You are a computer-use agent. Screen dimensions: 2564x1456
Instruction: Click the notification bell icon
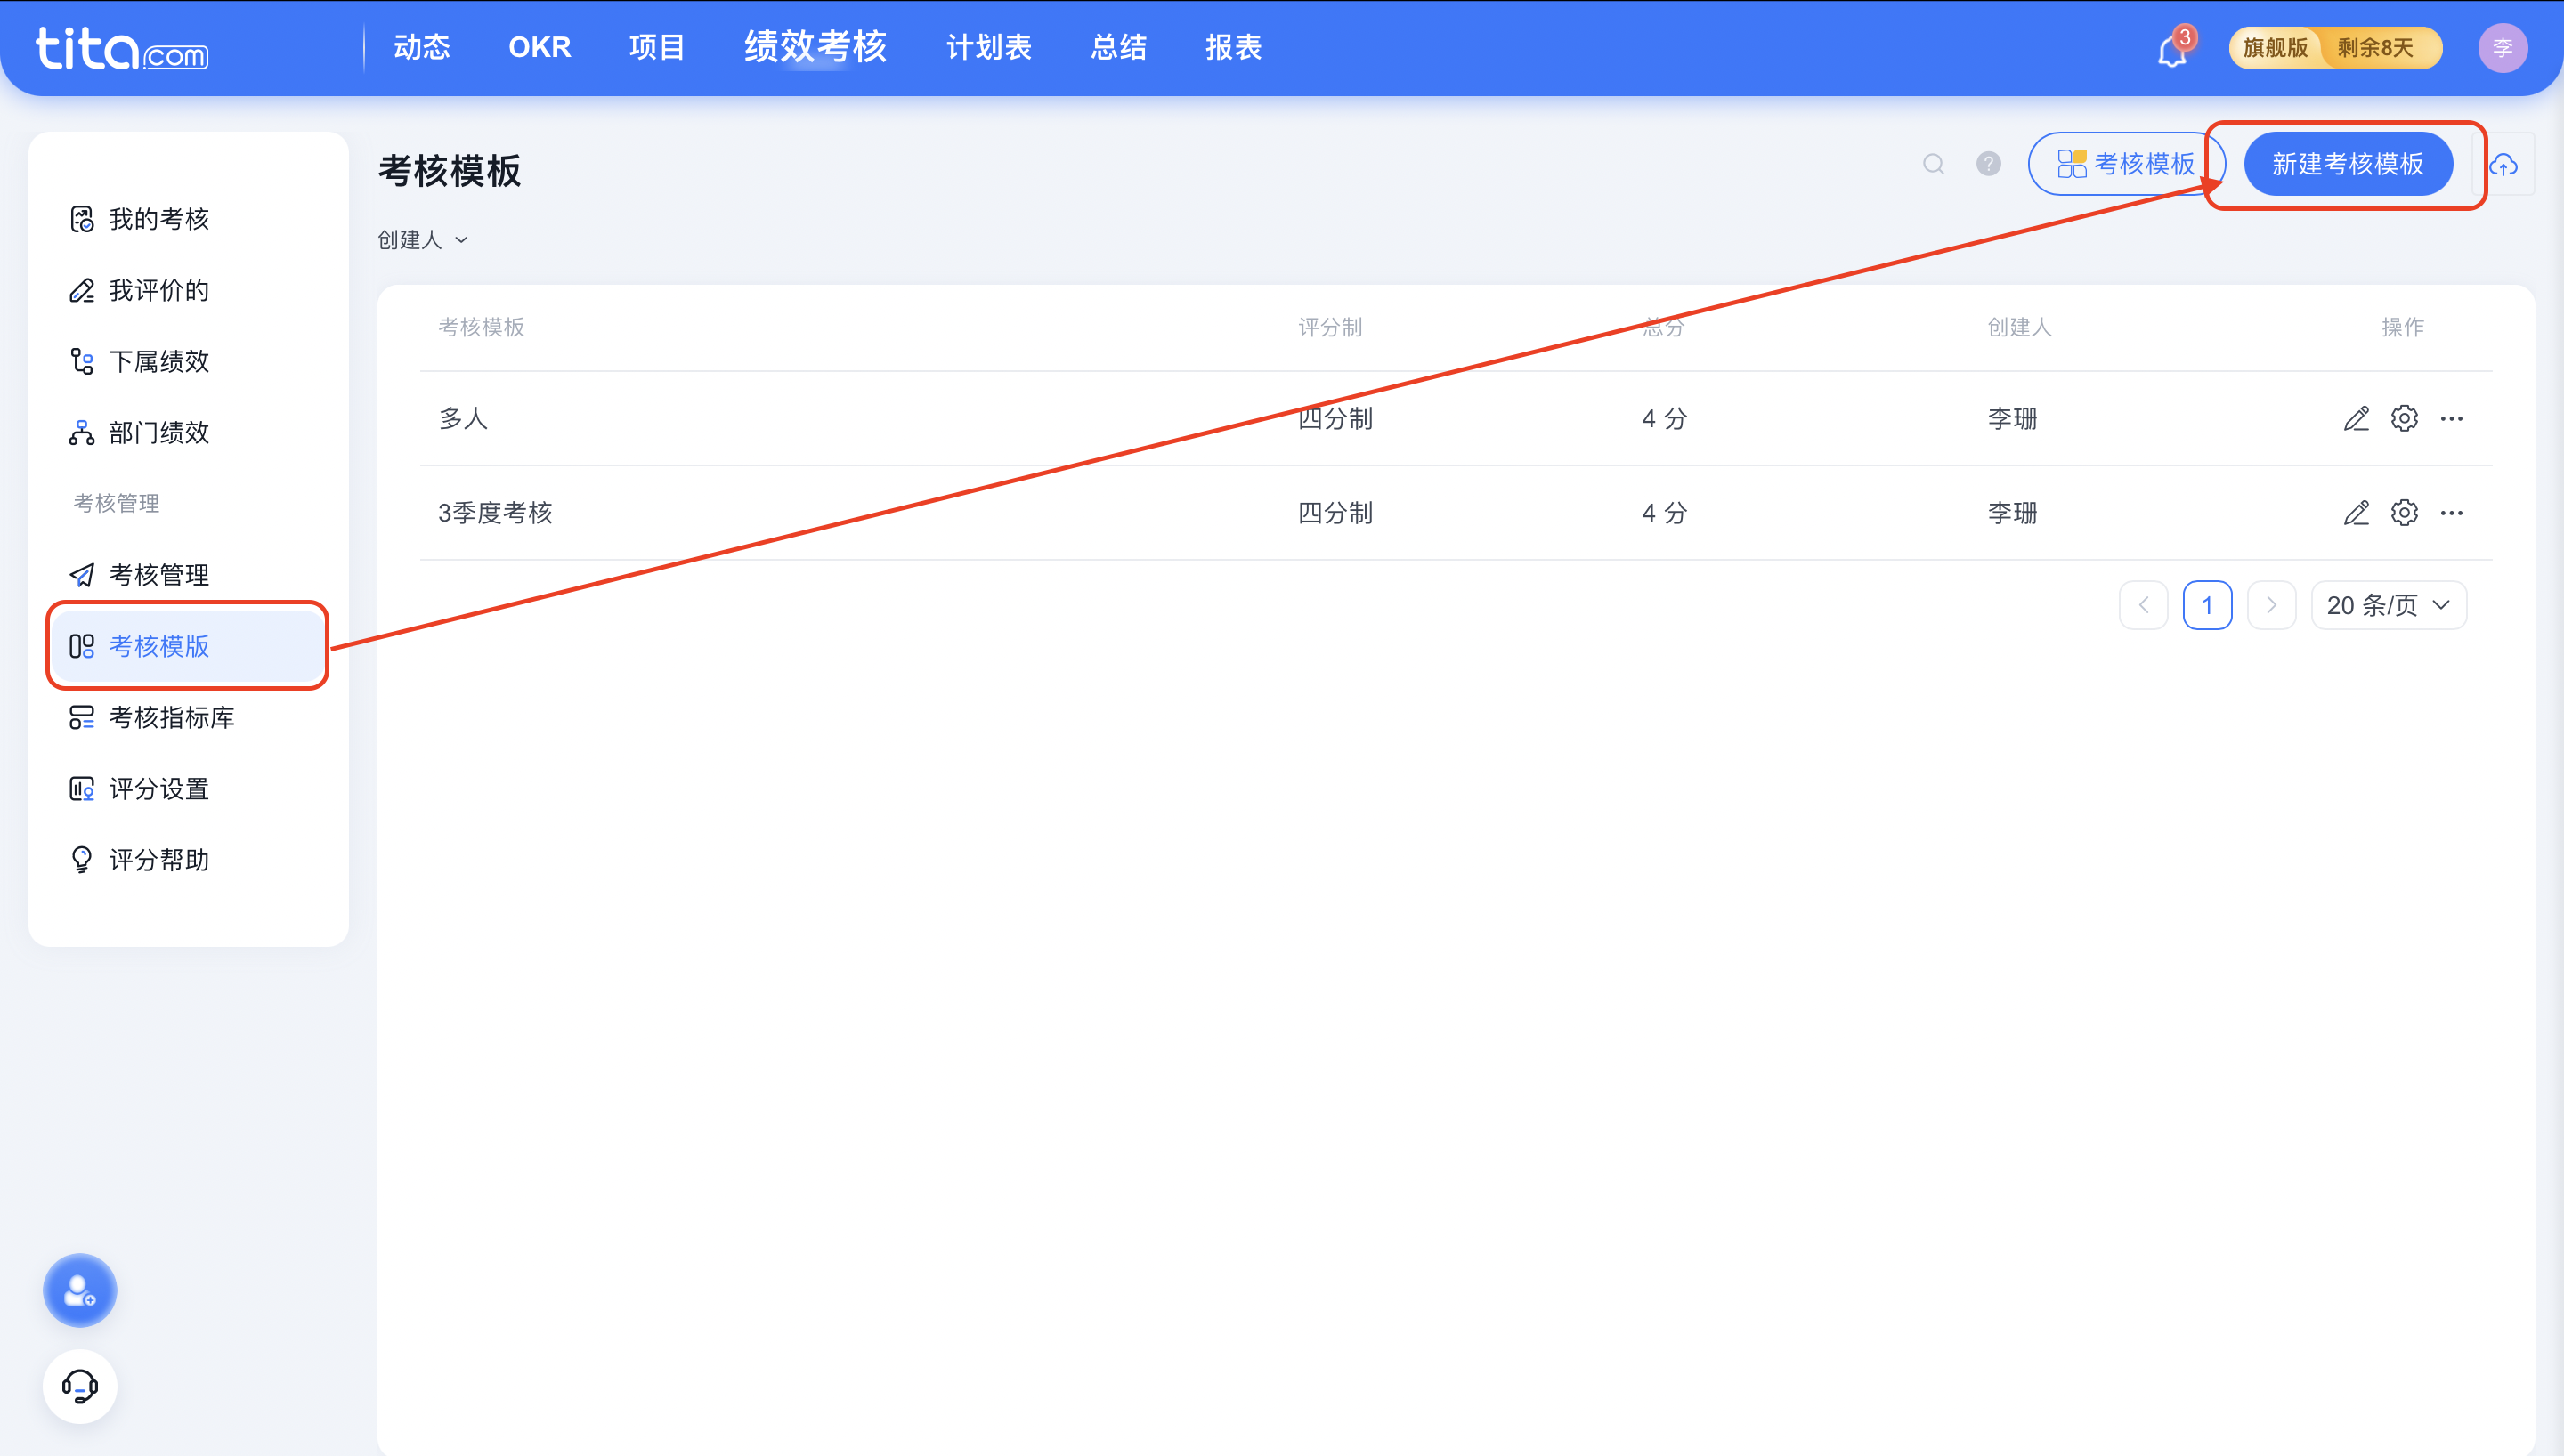click(x=2171, y=49)
